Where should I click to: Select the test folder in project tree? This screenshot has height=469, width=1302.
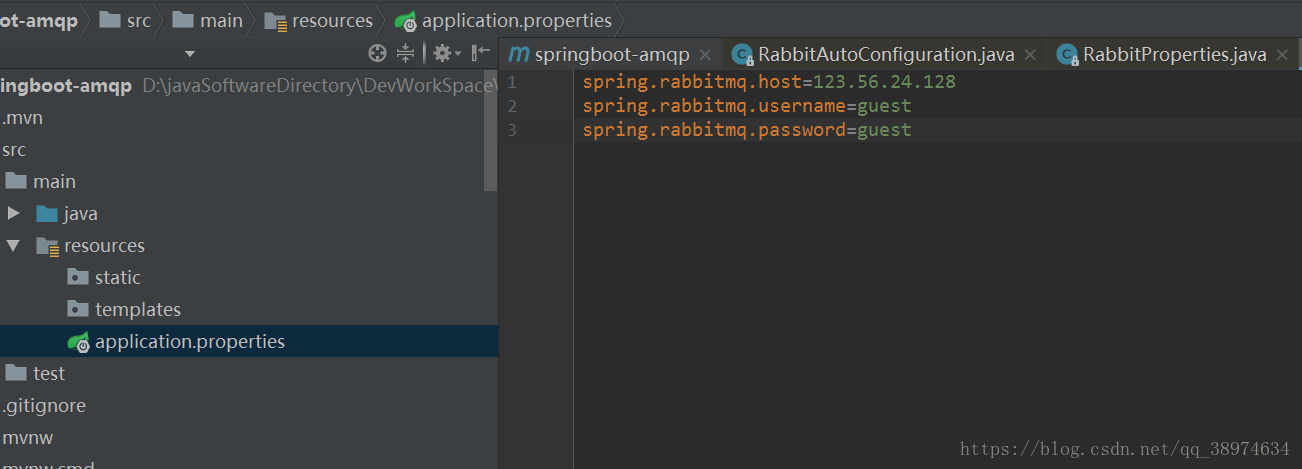tap(48, 373)
